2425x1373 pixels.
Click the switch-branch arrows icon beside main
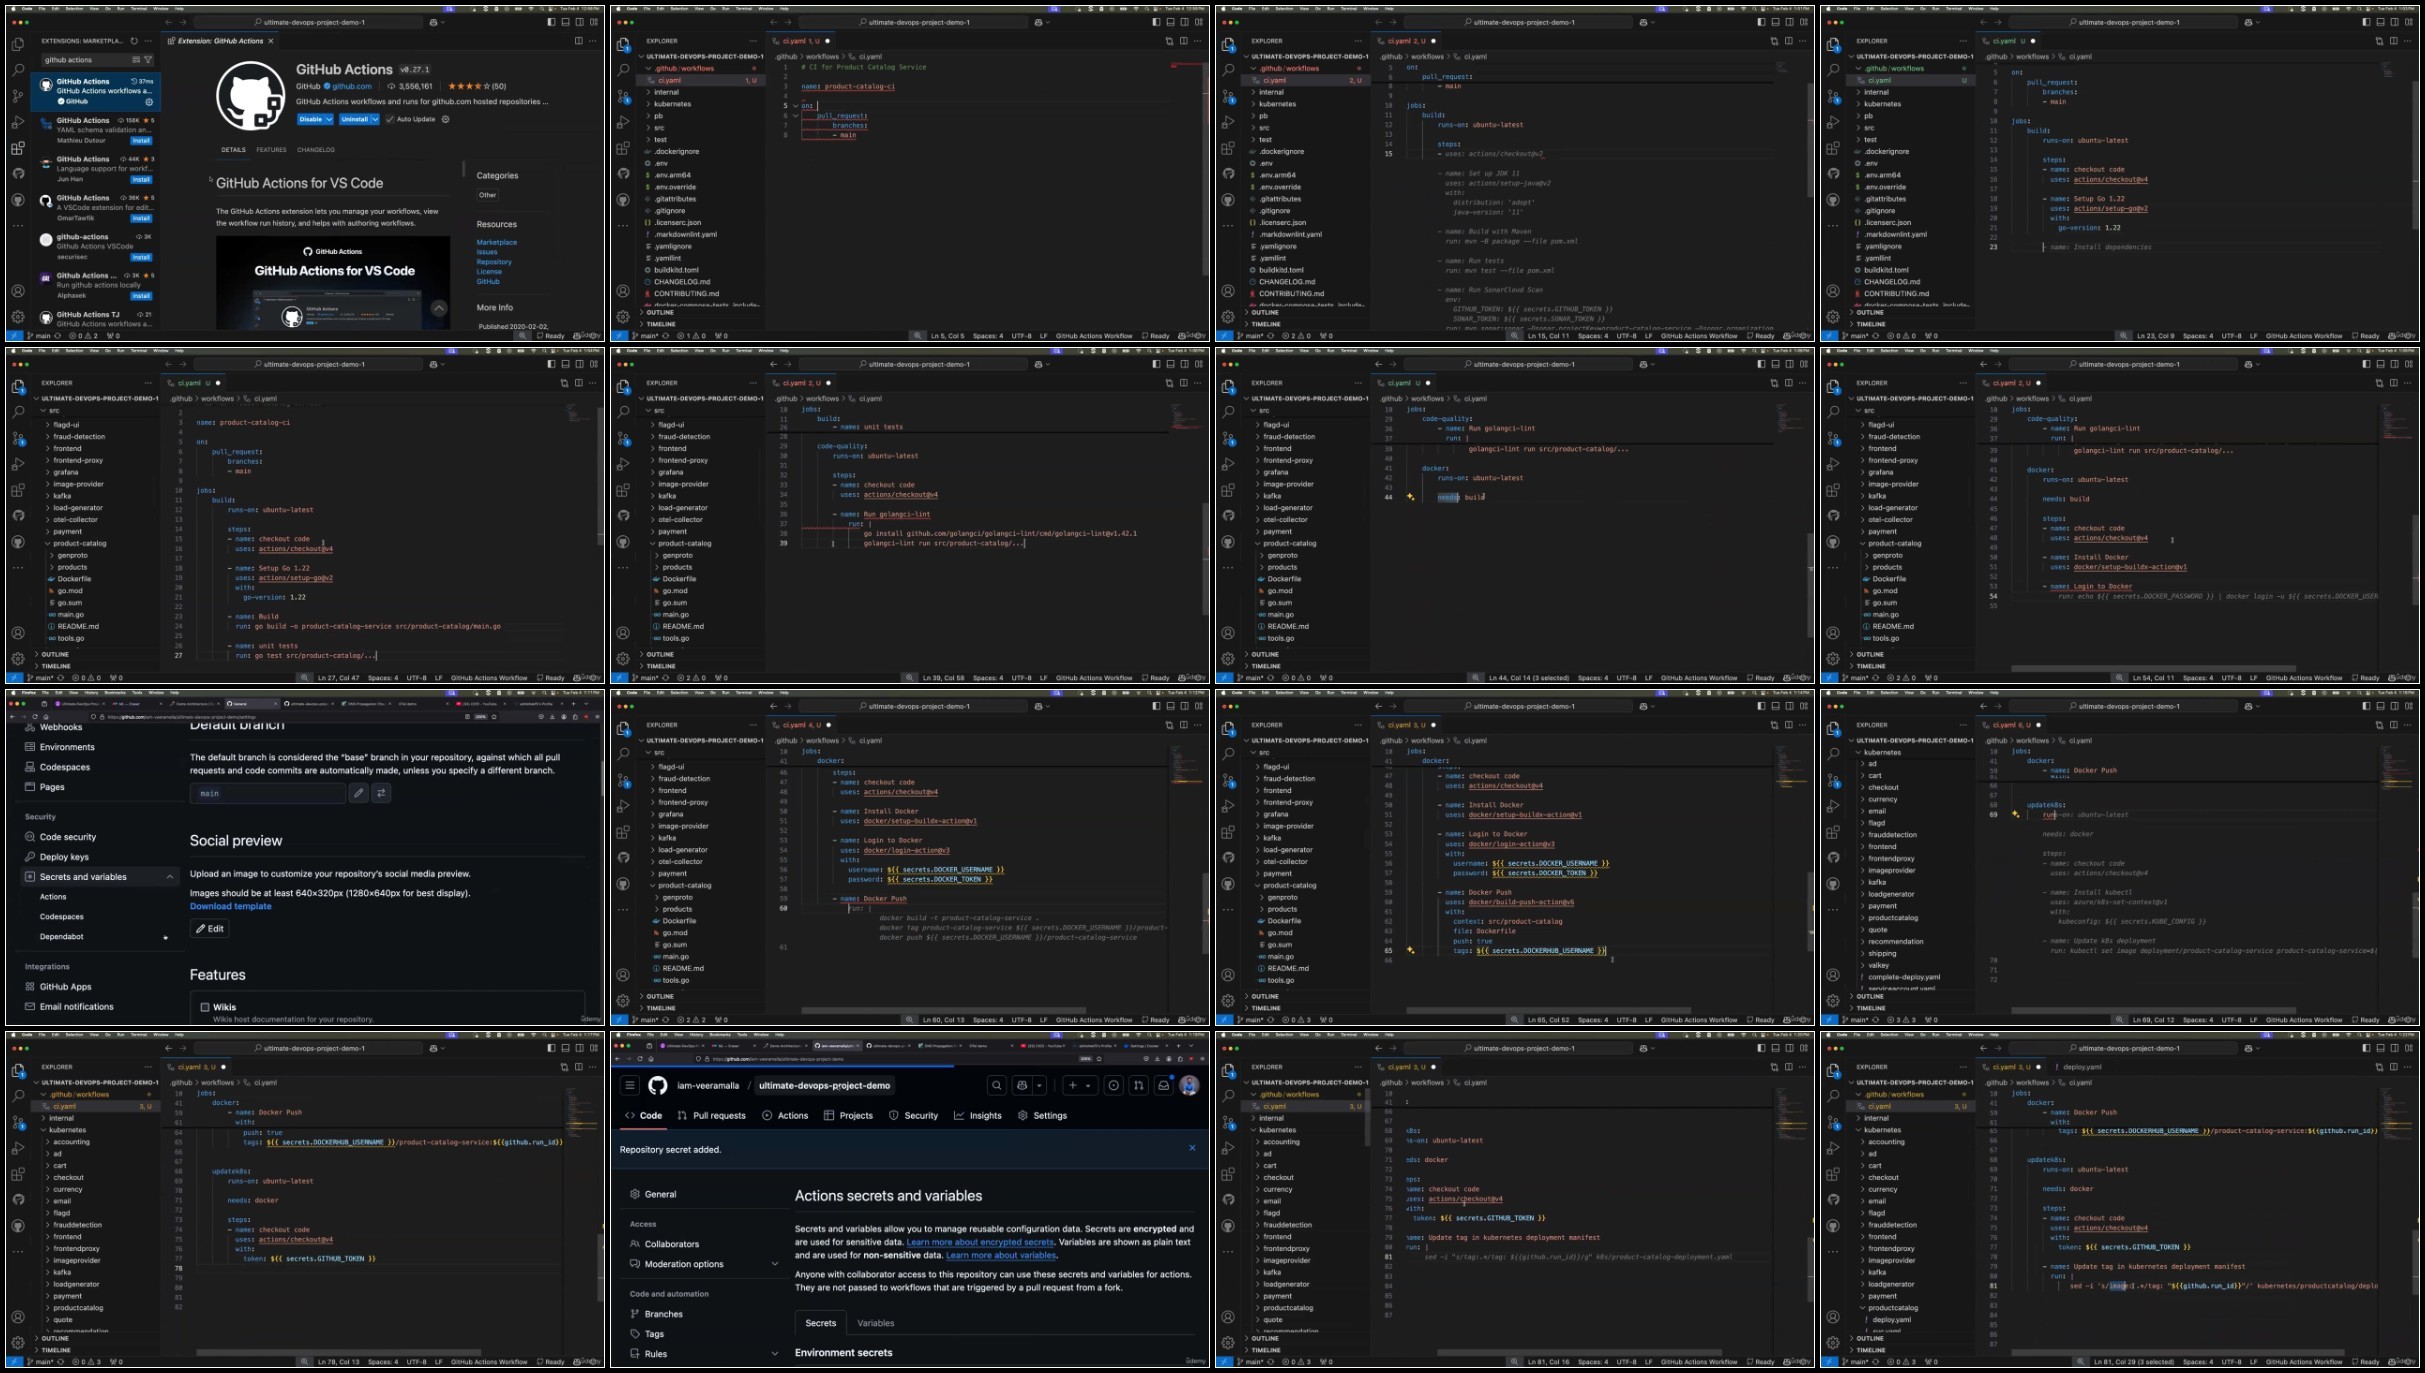point(381,793)
